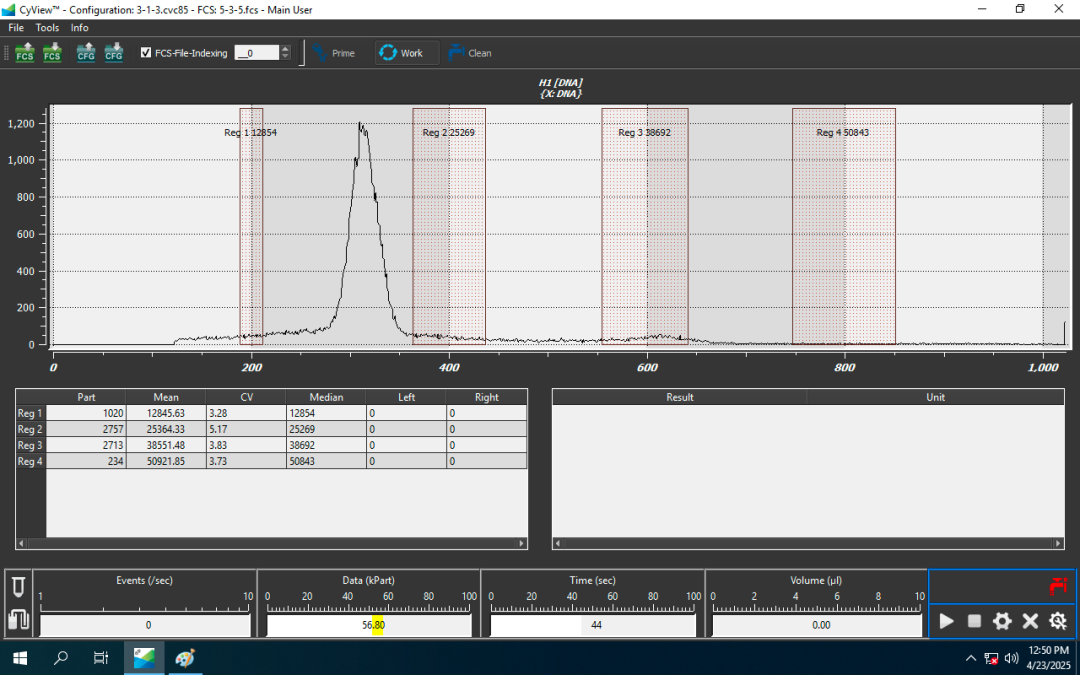1080x675 pixels.
Task: Select the Reg 4 region label on histogram
Action: coord(842,132)
